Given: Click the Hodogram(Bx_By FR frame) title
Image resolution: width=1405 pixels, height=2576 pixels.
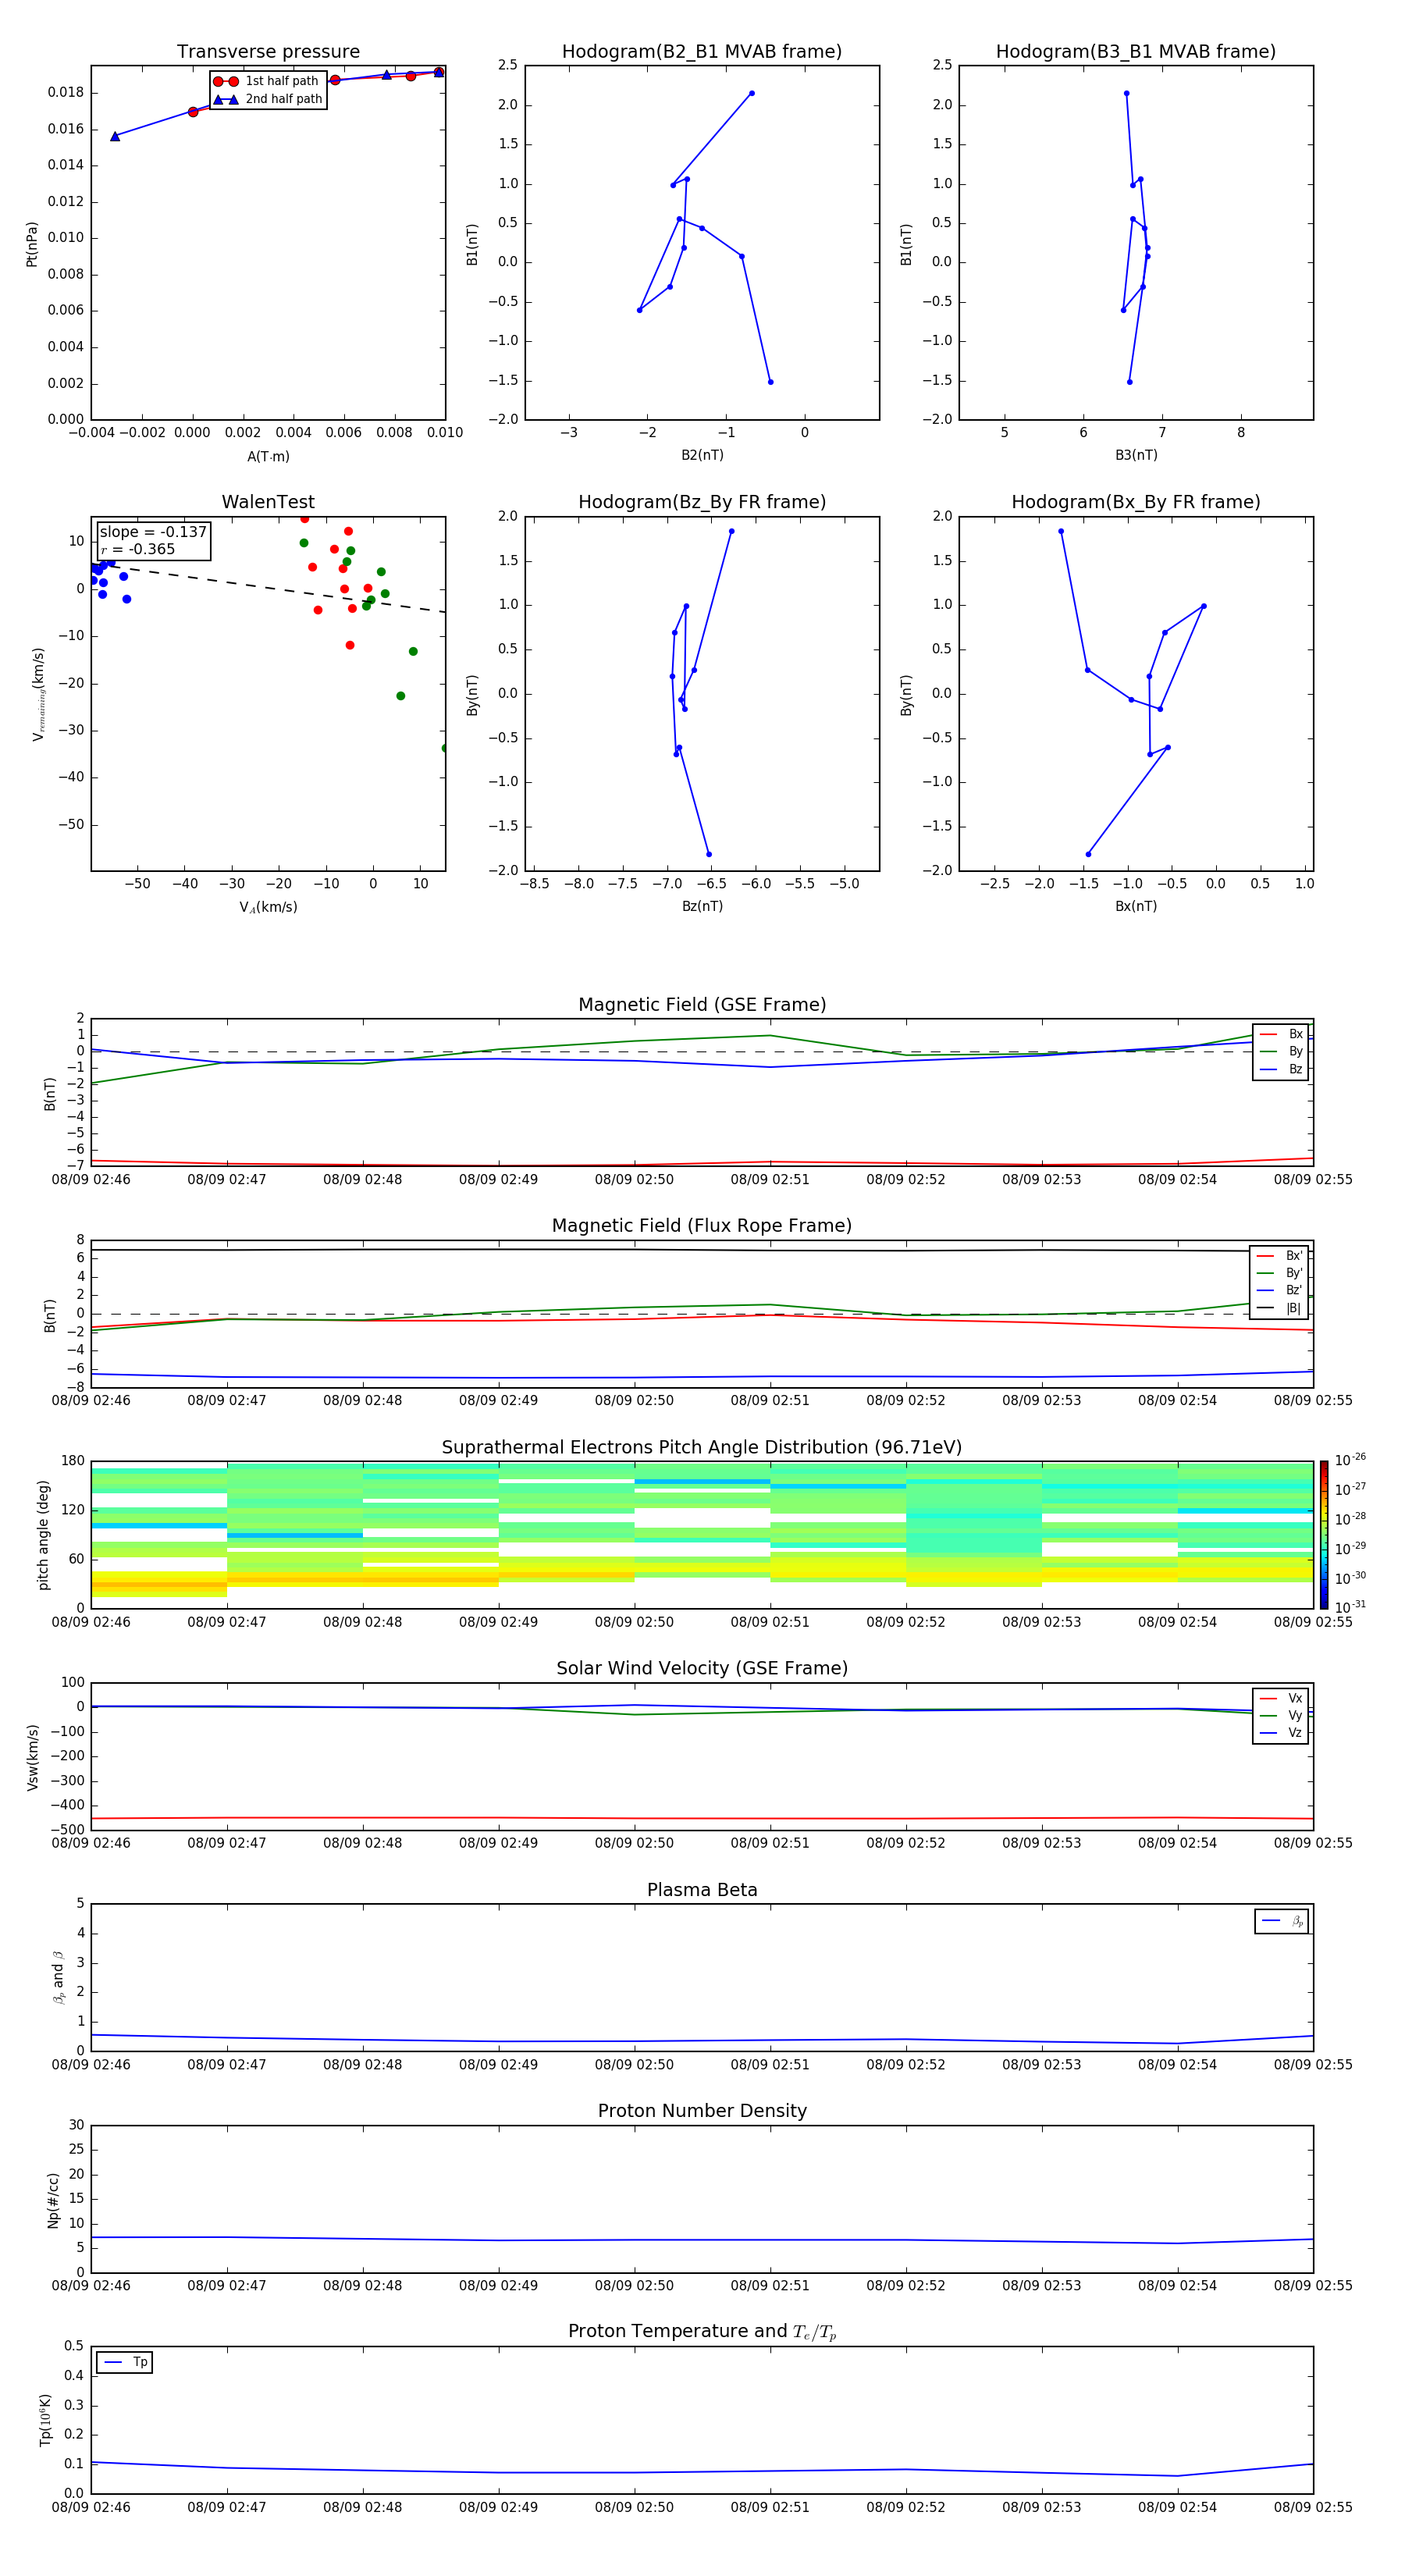Looking at the screenshot, I should pyautogui.click(x=1135, y=502).
